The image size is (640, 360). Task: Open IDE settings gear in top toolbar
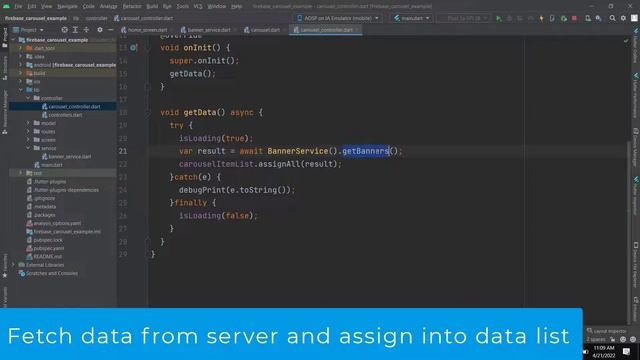tap(623, 18)
